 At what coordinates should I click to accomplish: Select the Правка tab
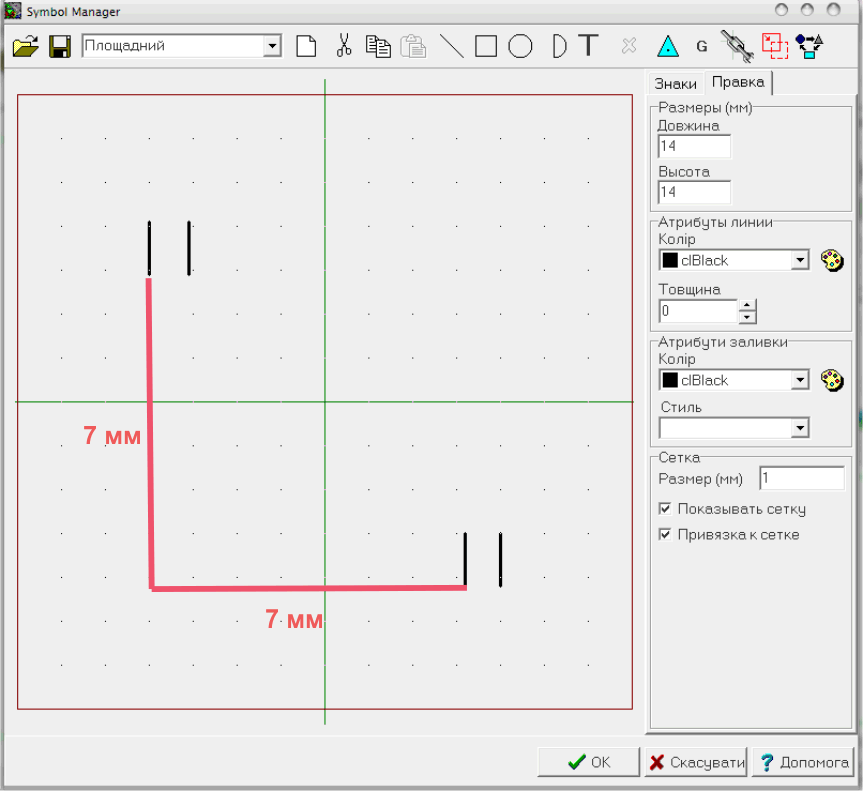tap(738, 83)
